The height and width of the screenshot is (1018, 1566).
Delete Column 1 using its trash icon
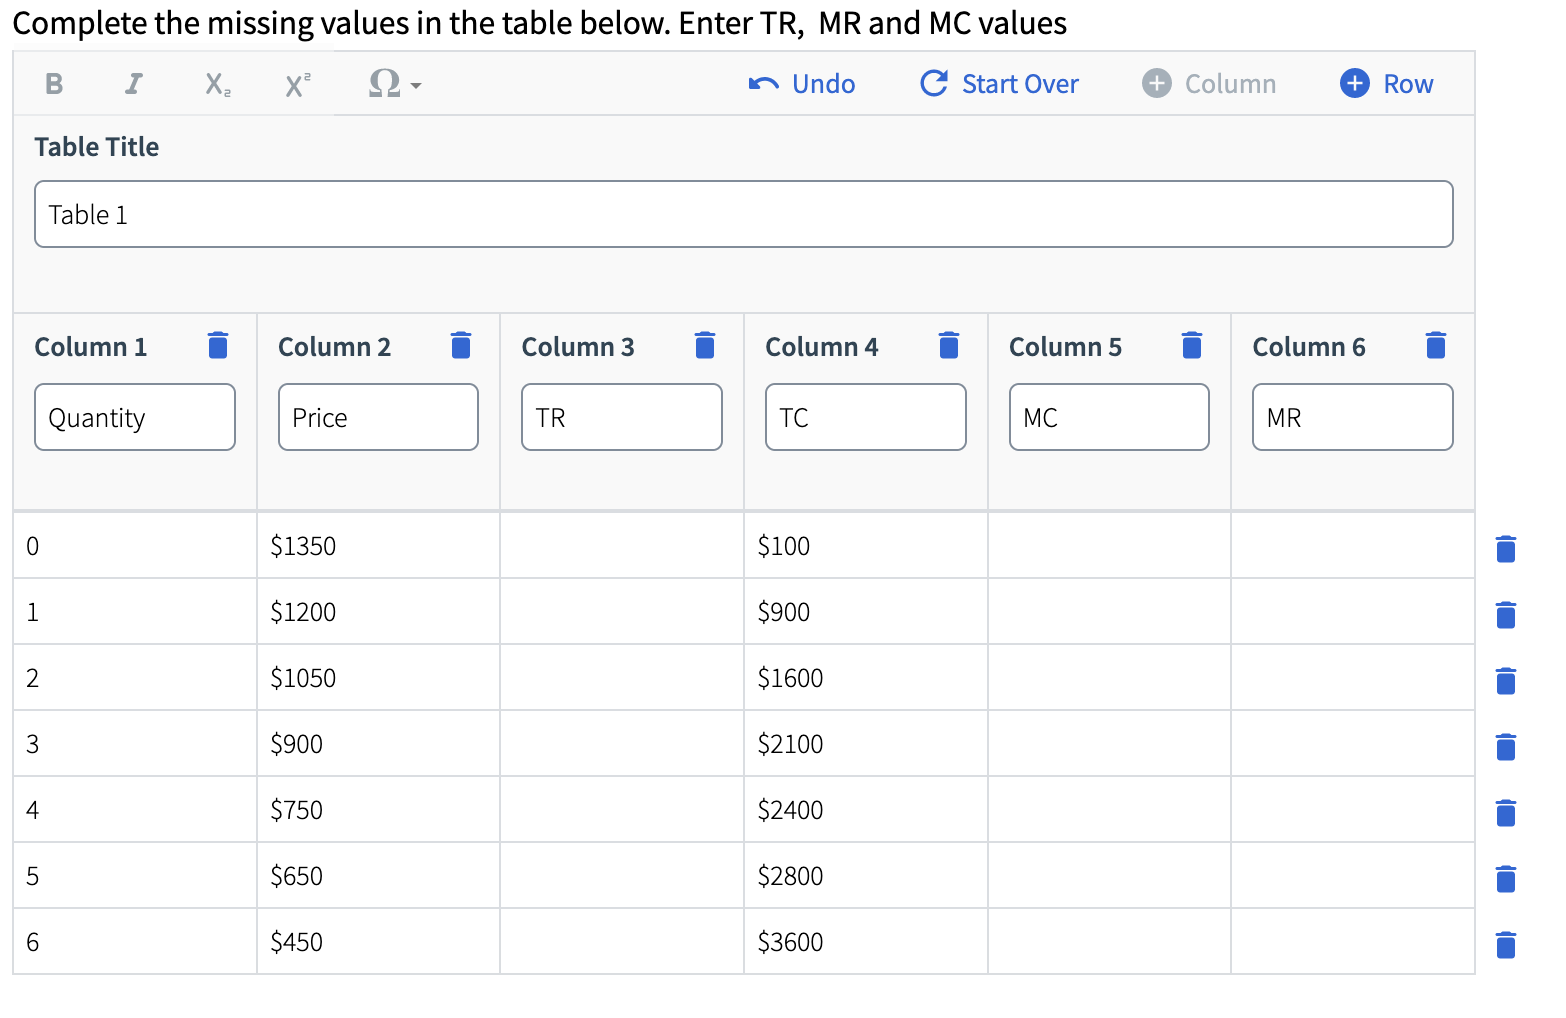point(217,345)
